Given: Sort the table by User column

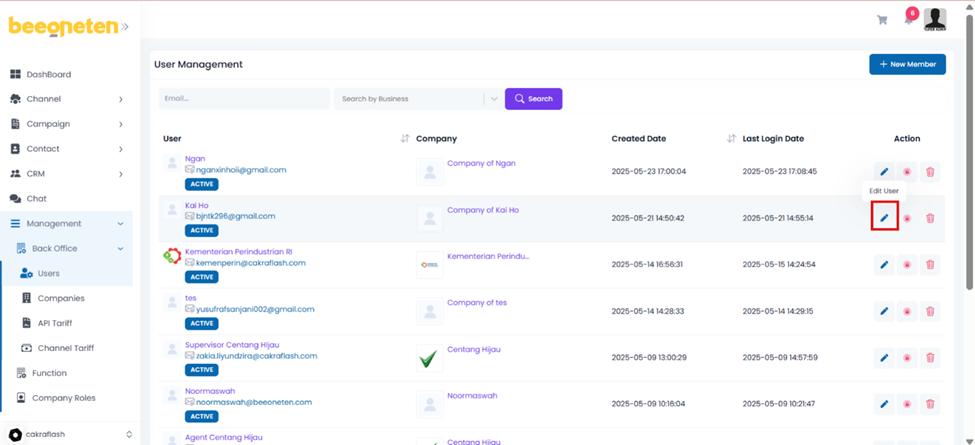Looking at the screenshot, I should (x=405, y=139).
